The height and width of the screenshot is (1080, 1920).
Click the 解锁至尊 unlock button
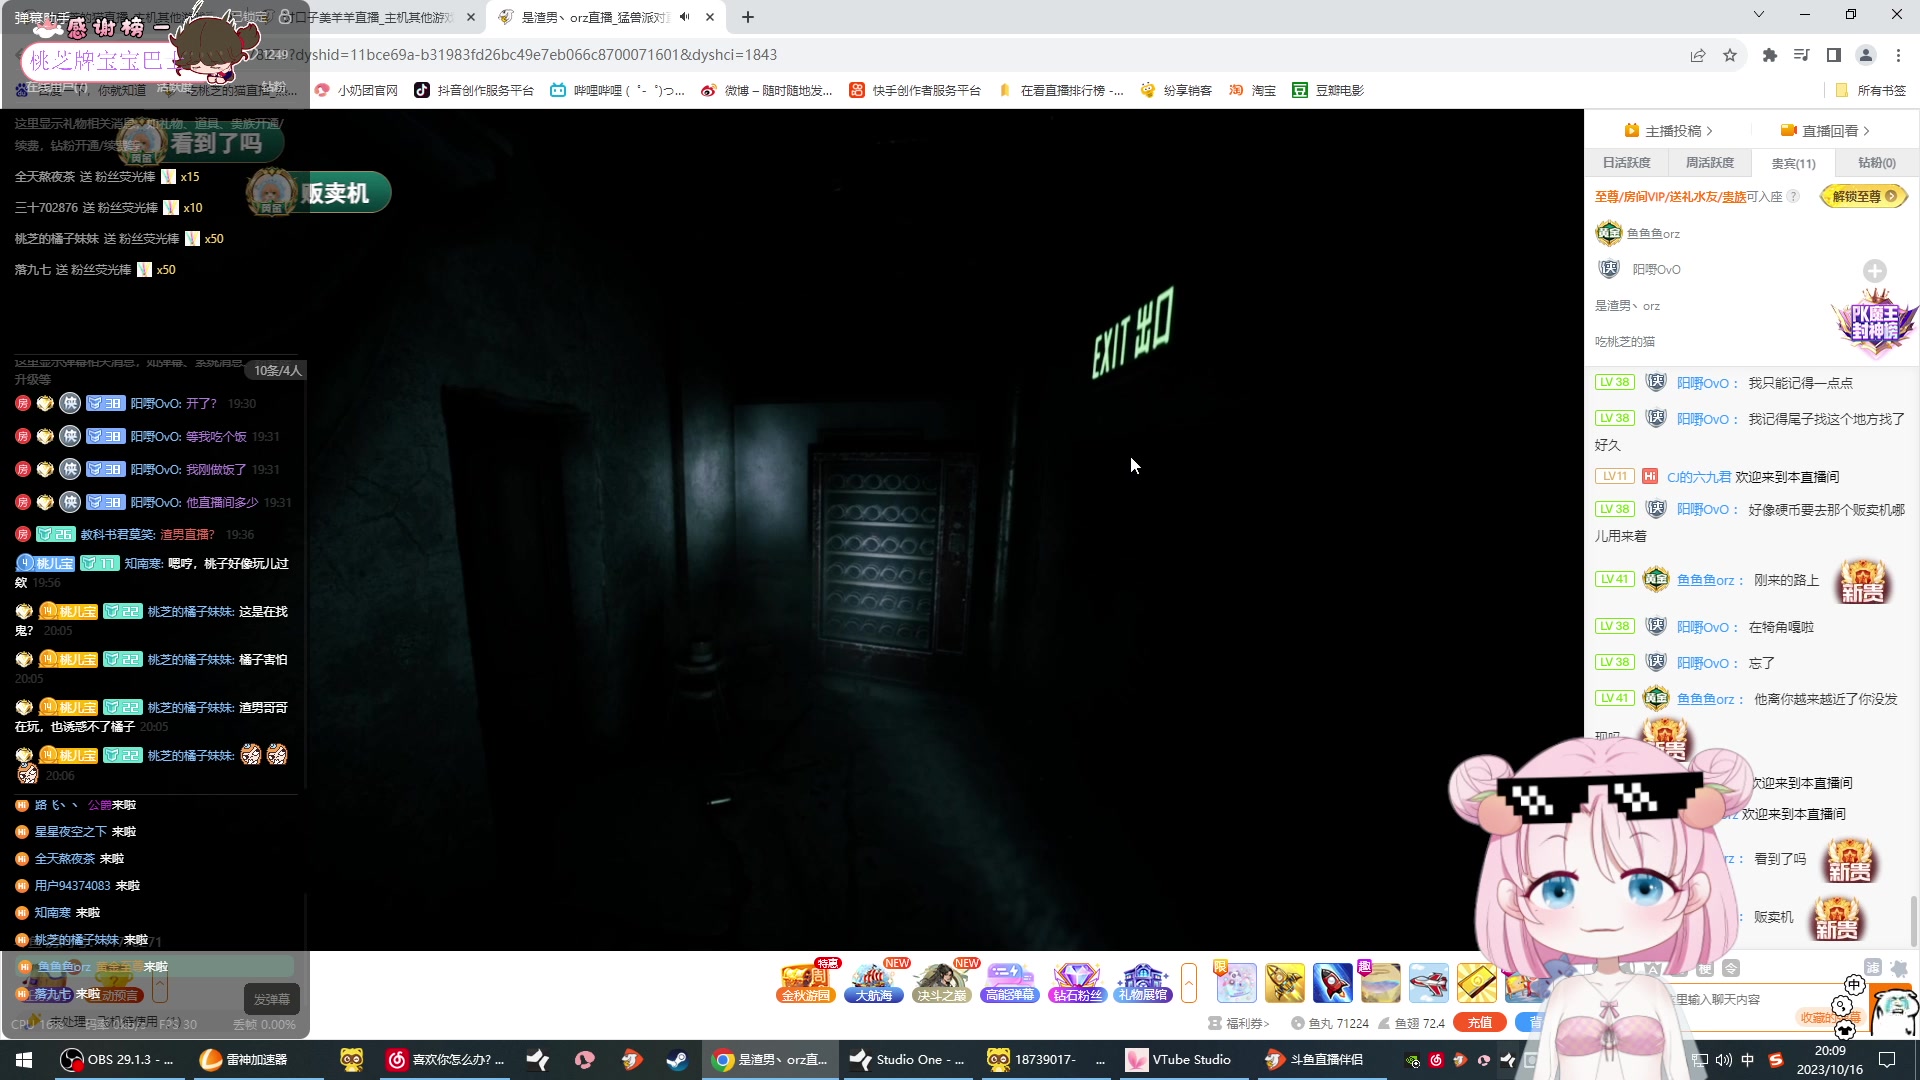(x=1864, y=197)
